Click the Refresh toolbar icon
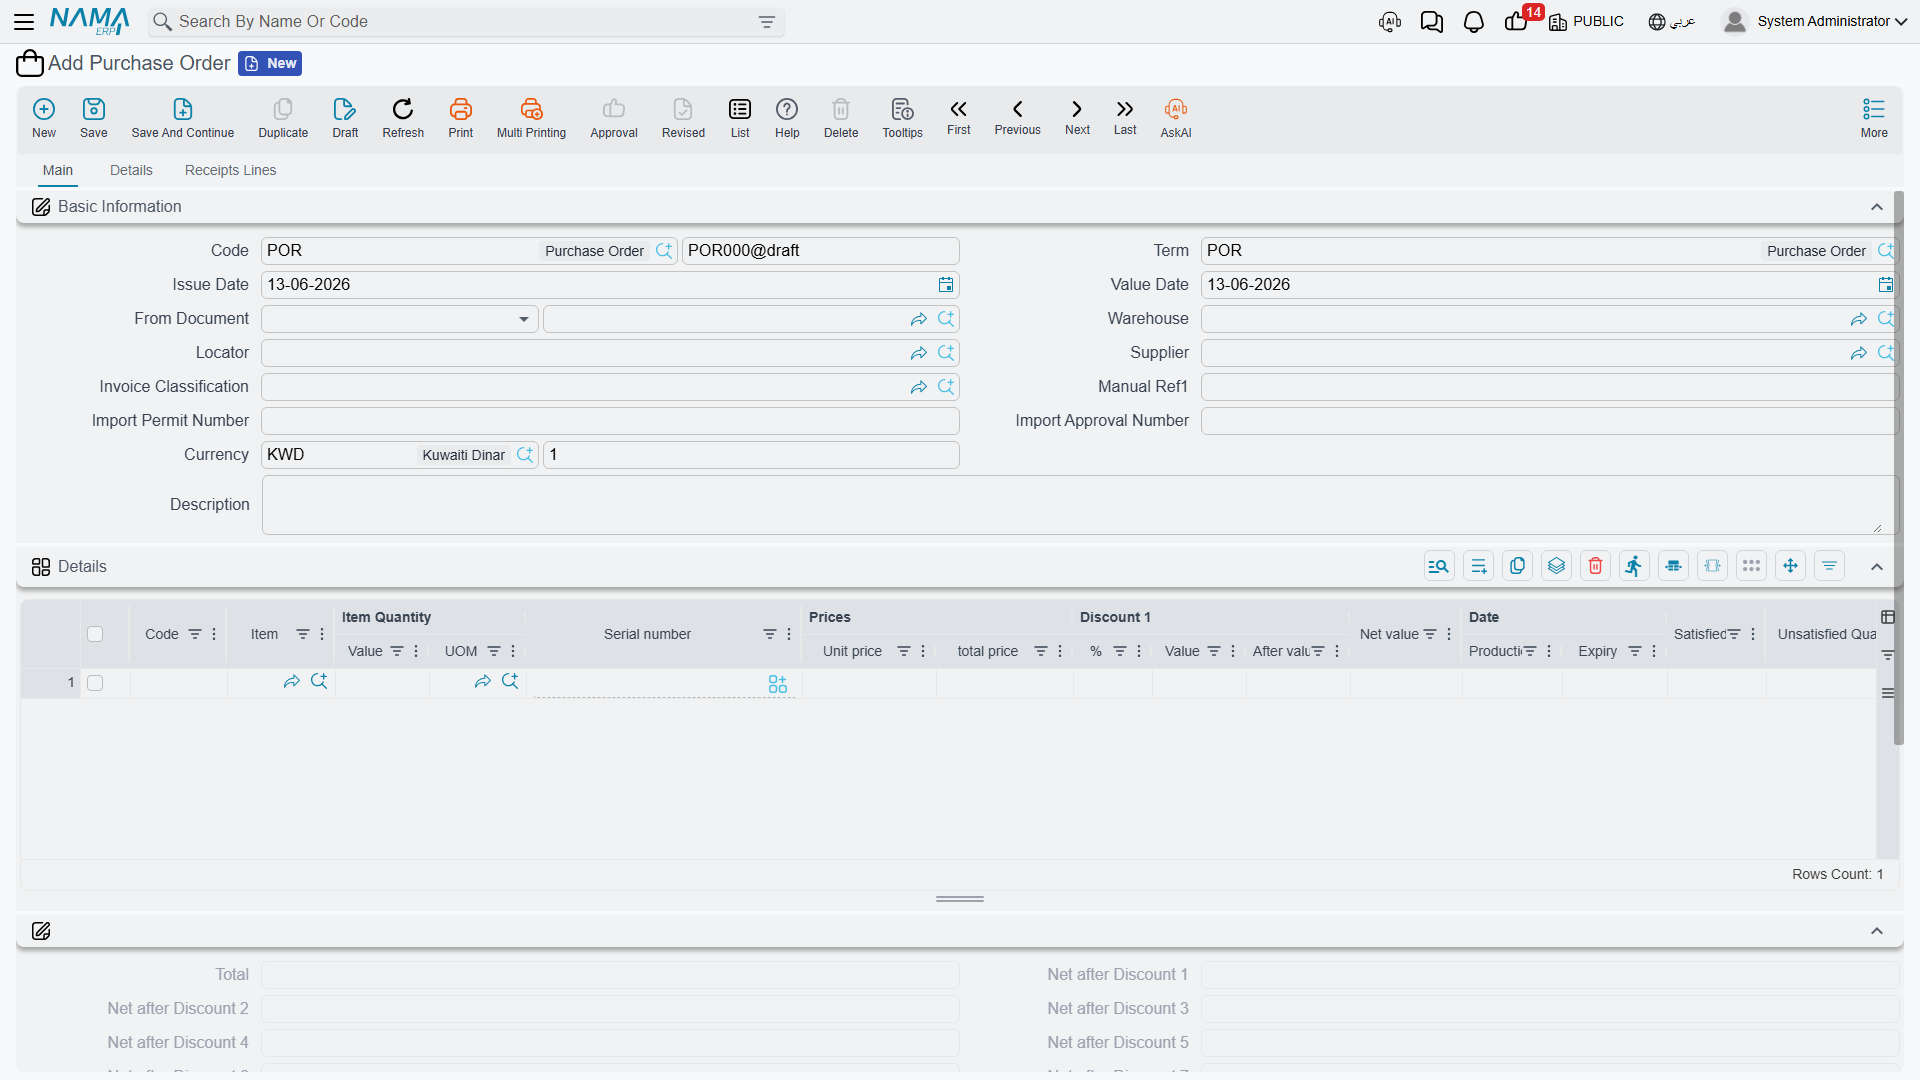1920x1080 pixels. [x=403, y=118]
